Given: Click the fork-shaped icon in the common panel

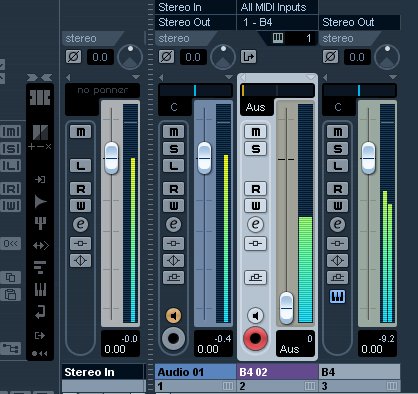Looking at the screenshot, I should tap(40, 223).
